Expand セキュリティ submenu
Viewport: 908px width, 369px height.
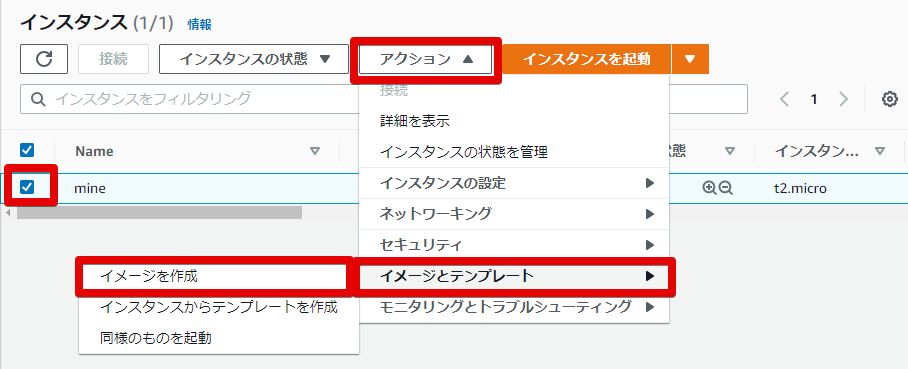(x=514, y=244)
